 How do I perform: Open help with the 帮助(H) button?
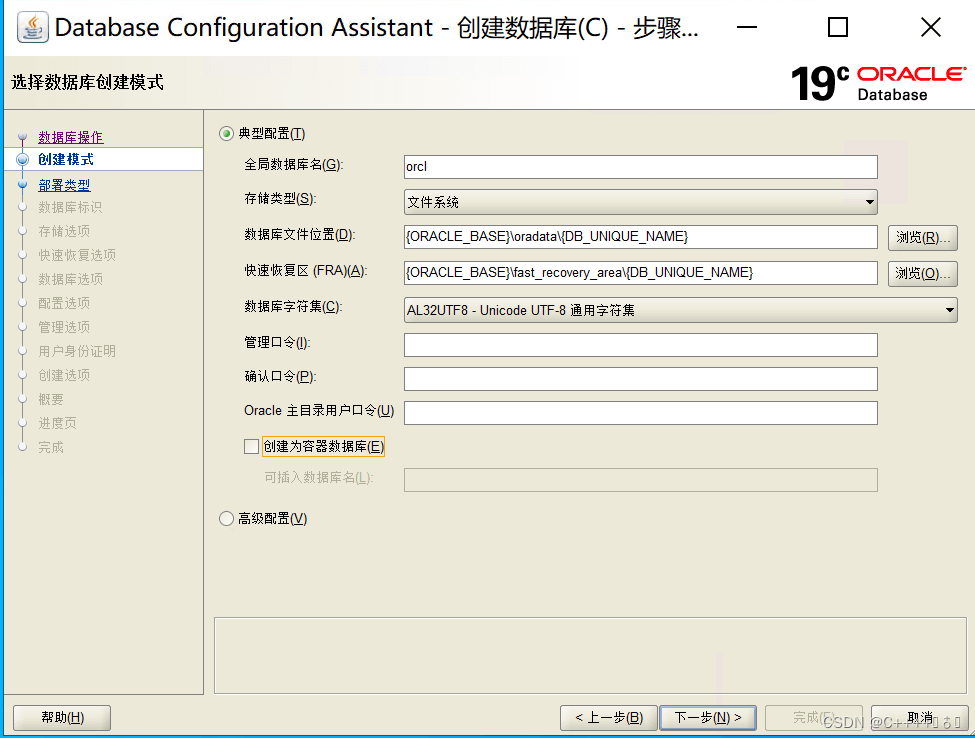[x=62, y=717]
